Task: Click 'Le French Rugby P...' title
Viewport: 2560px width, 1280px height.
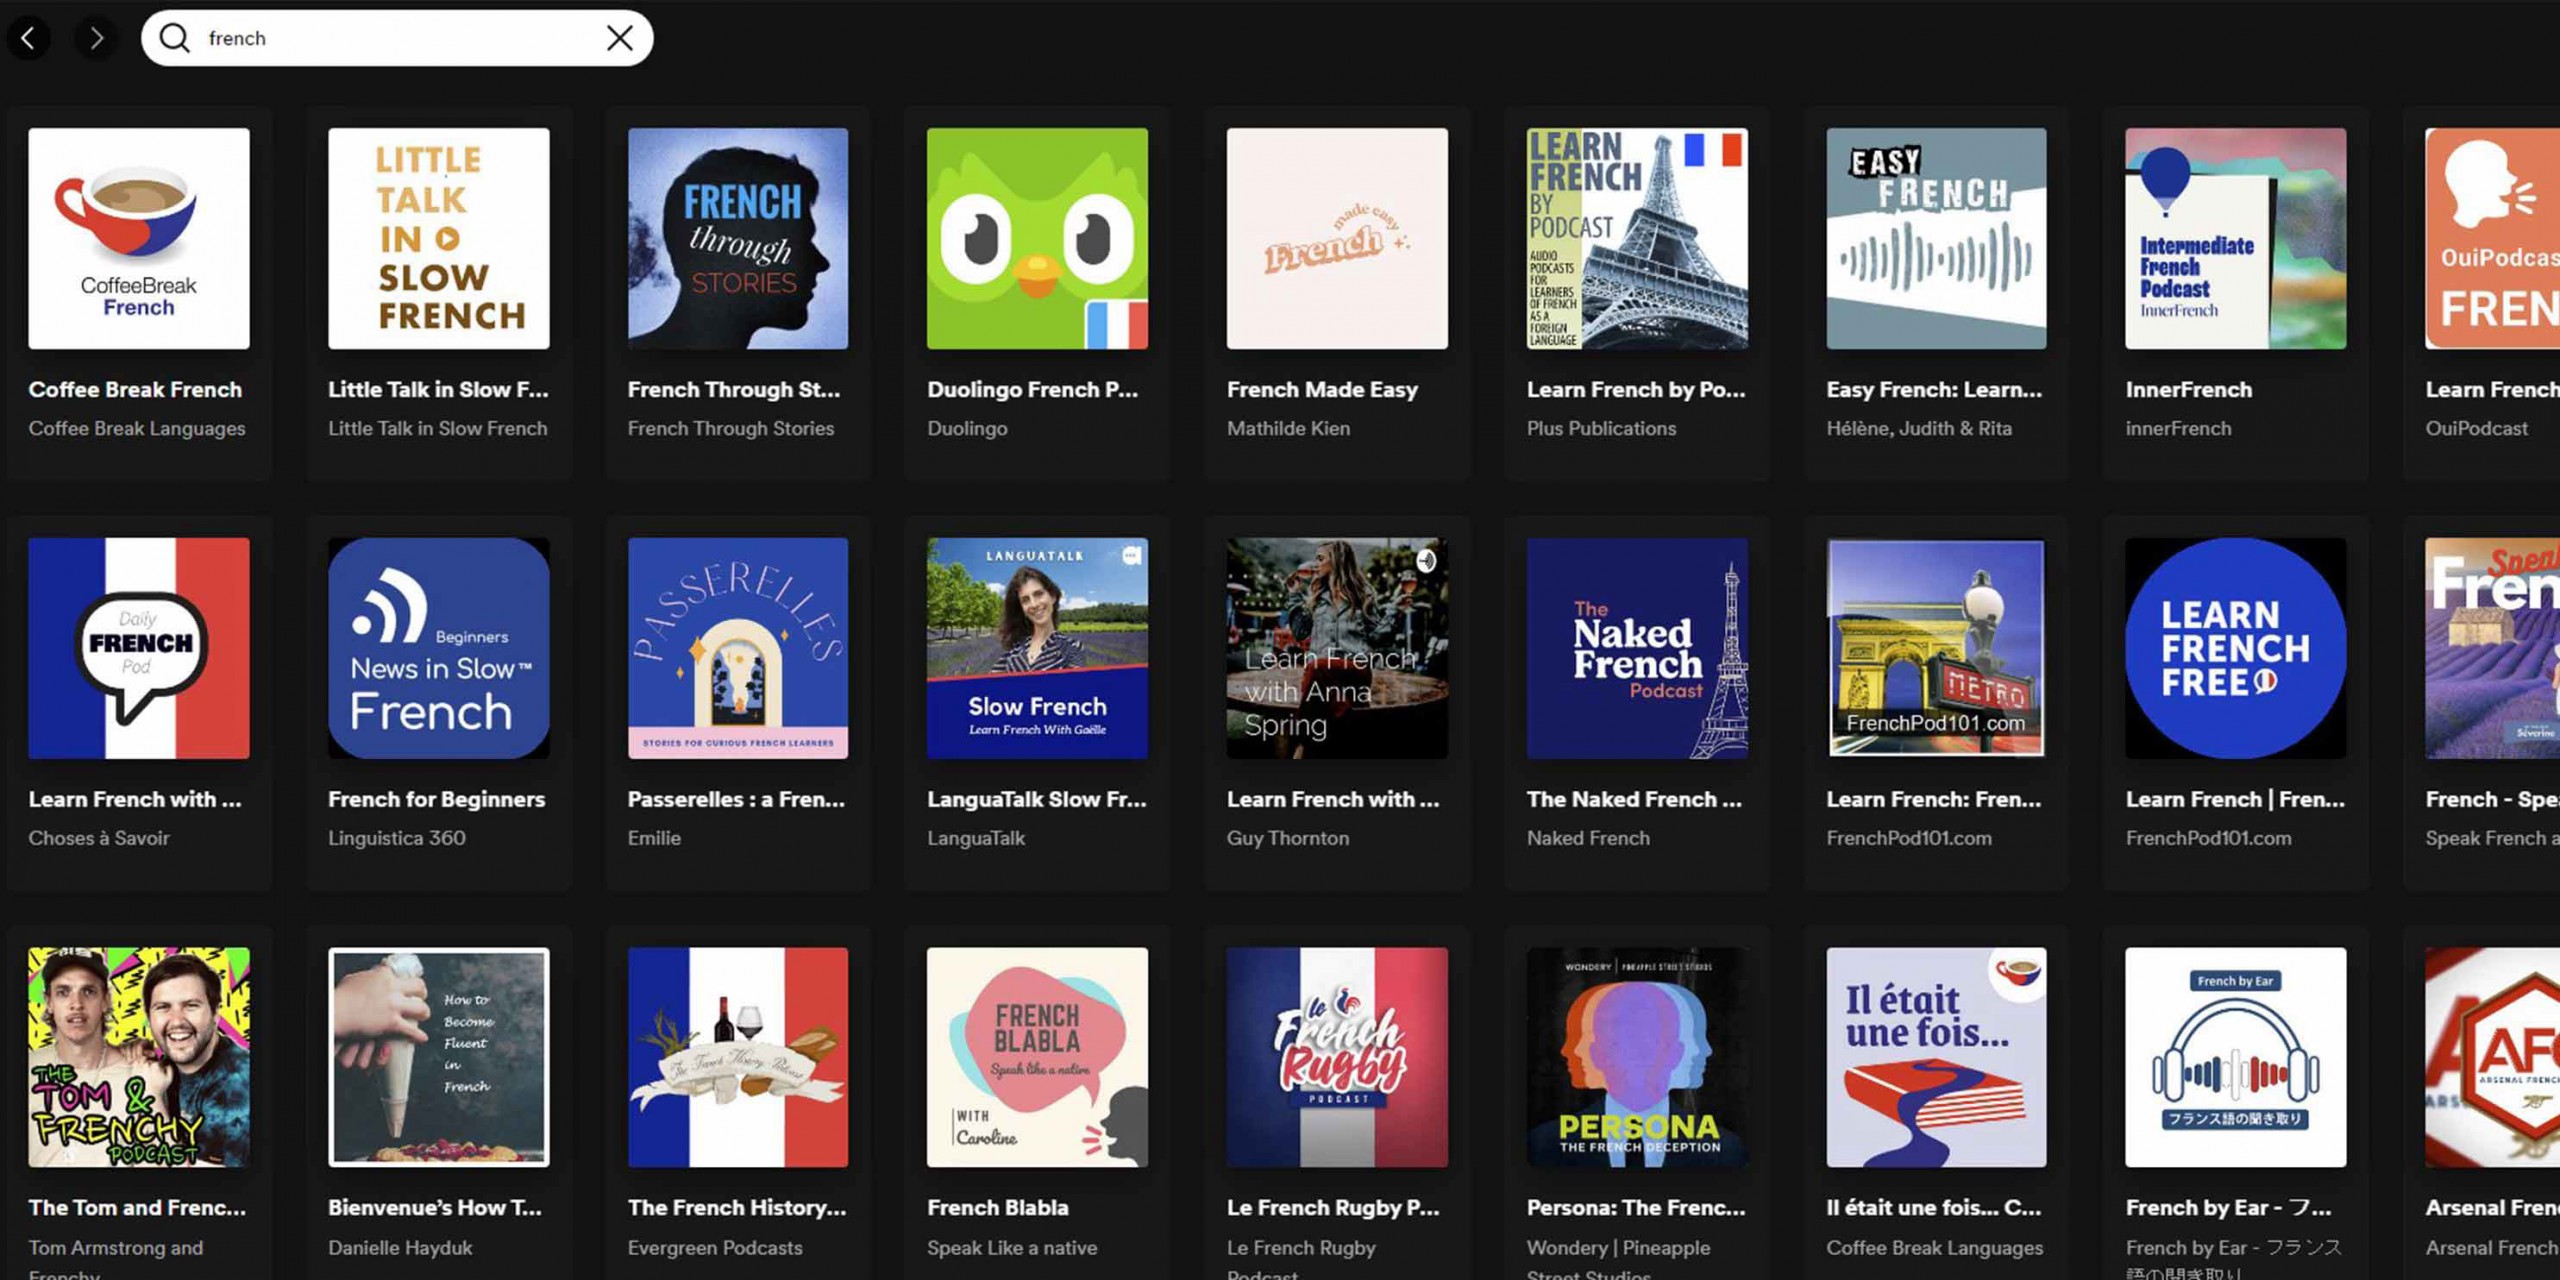Action: point(1333,1208)
